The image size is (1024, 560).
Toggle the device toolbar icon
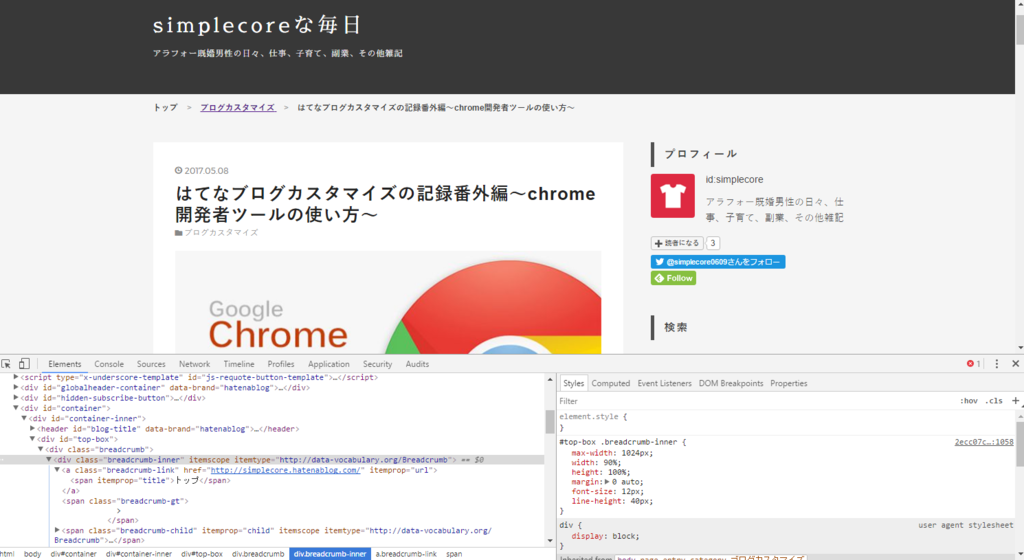(x=24, y=364)
